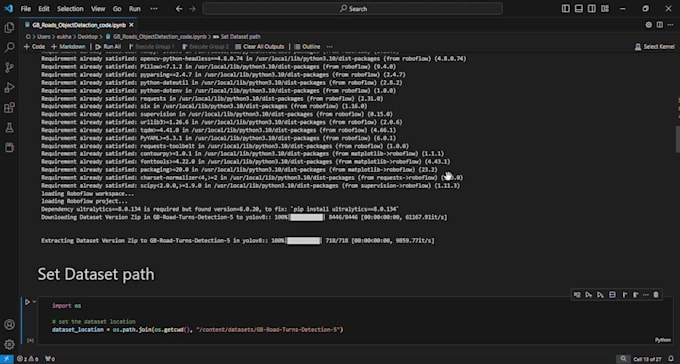Click the Set Dataset path heading

click(x=96, y=274)
